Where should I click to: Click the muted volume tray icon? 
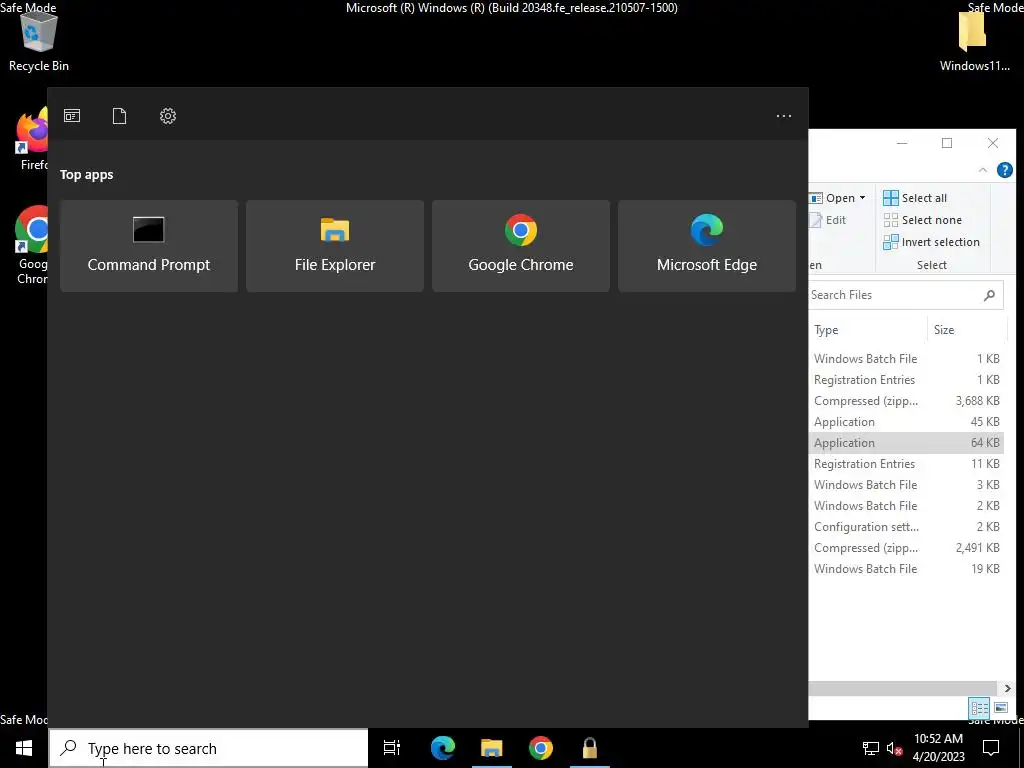click(894, 748)
